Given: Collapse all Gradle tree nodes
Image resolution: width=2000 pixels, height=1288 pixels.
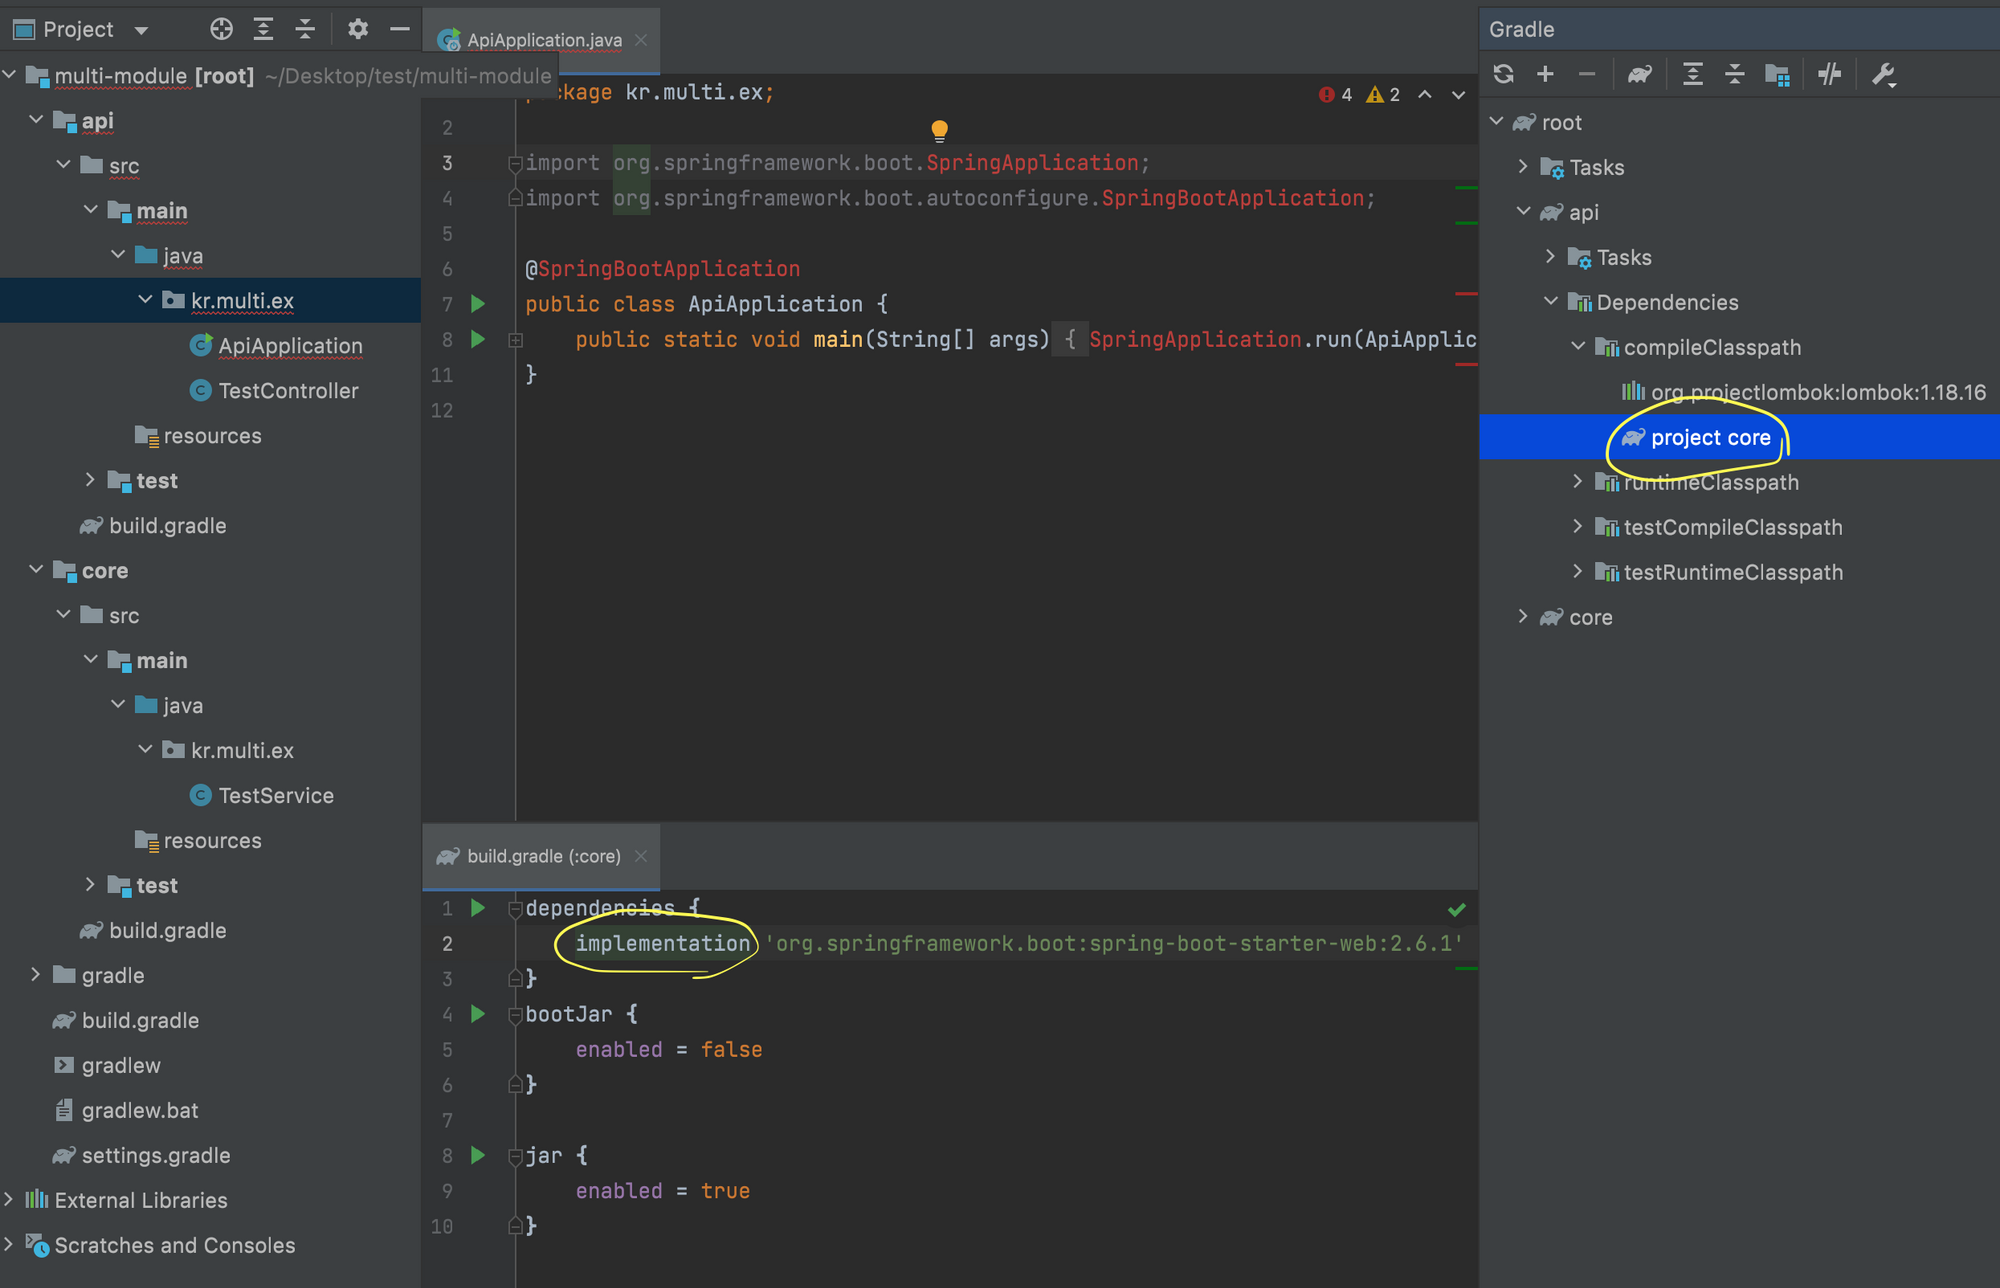Looking at the screenshot, I should pyautogui.click(x=1735, y=74).
